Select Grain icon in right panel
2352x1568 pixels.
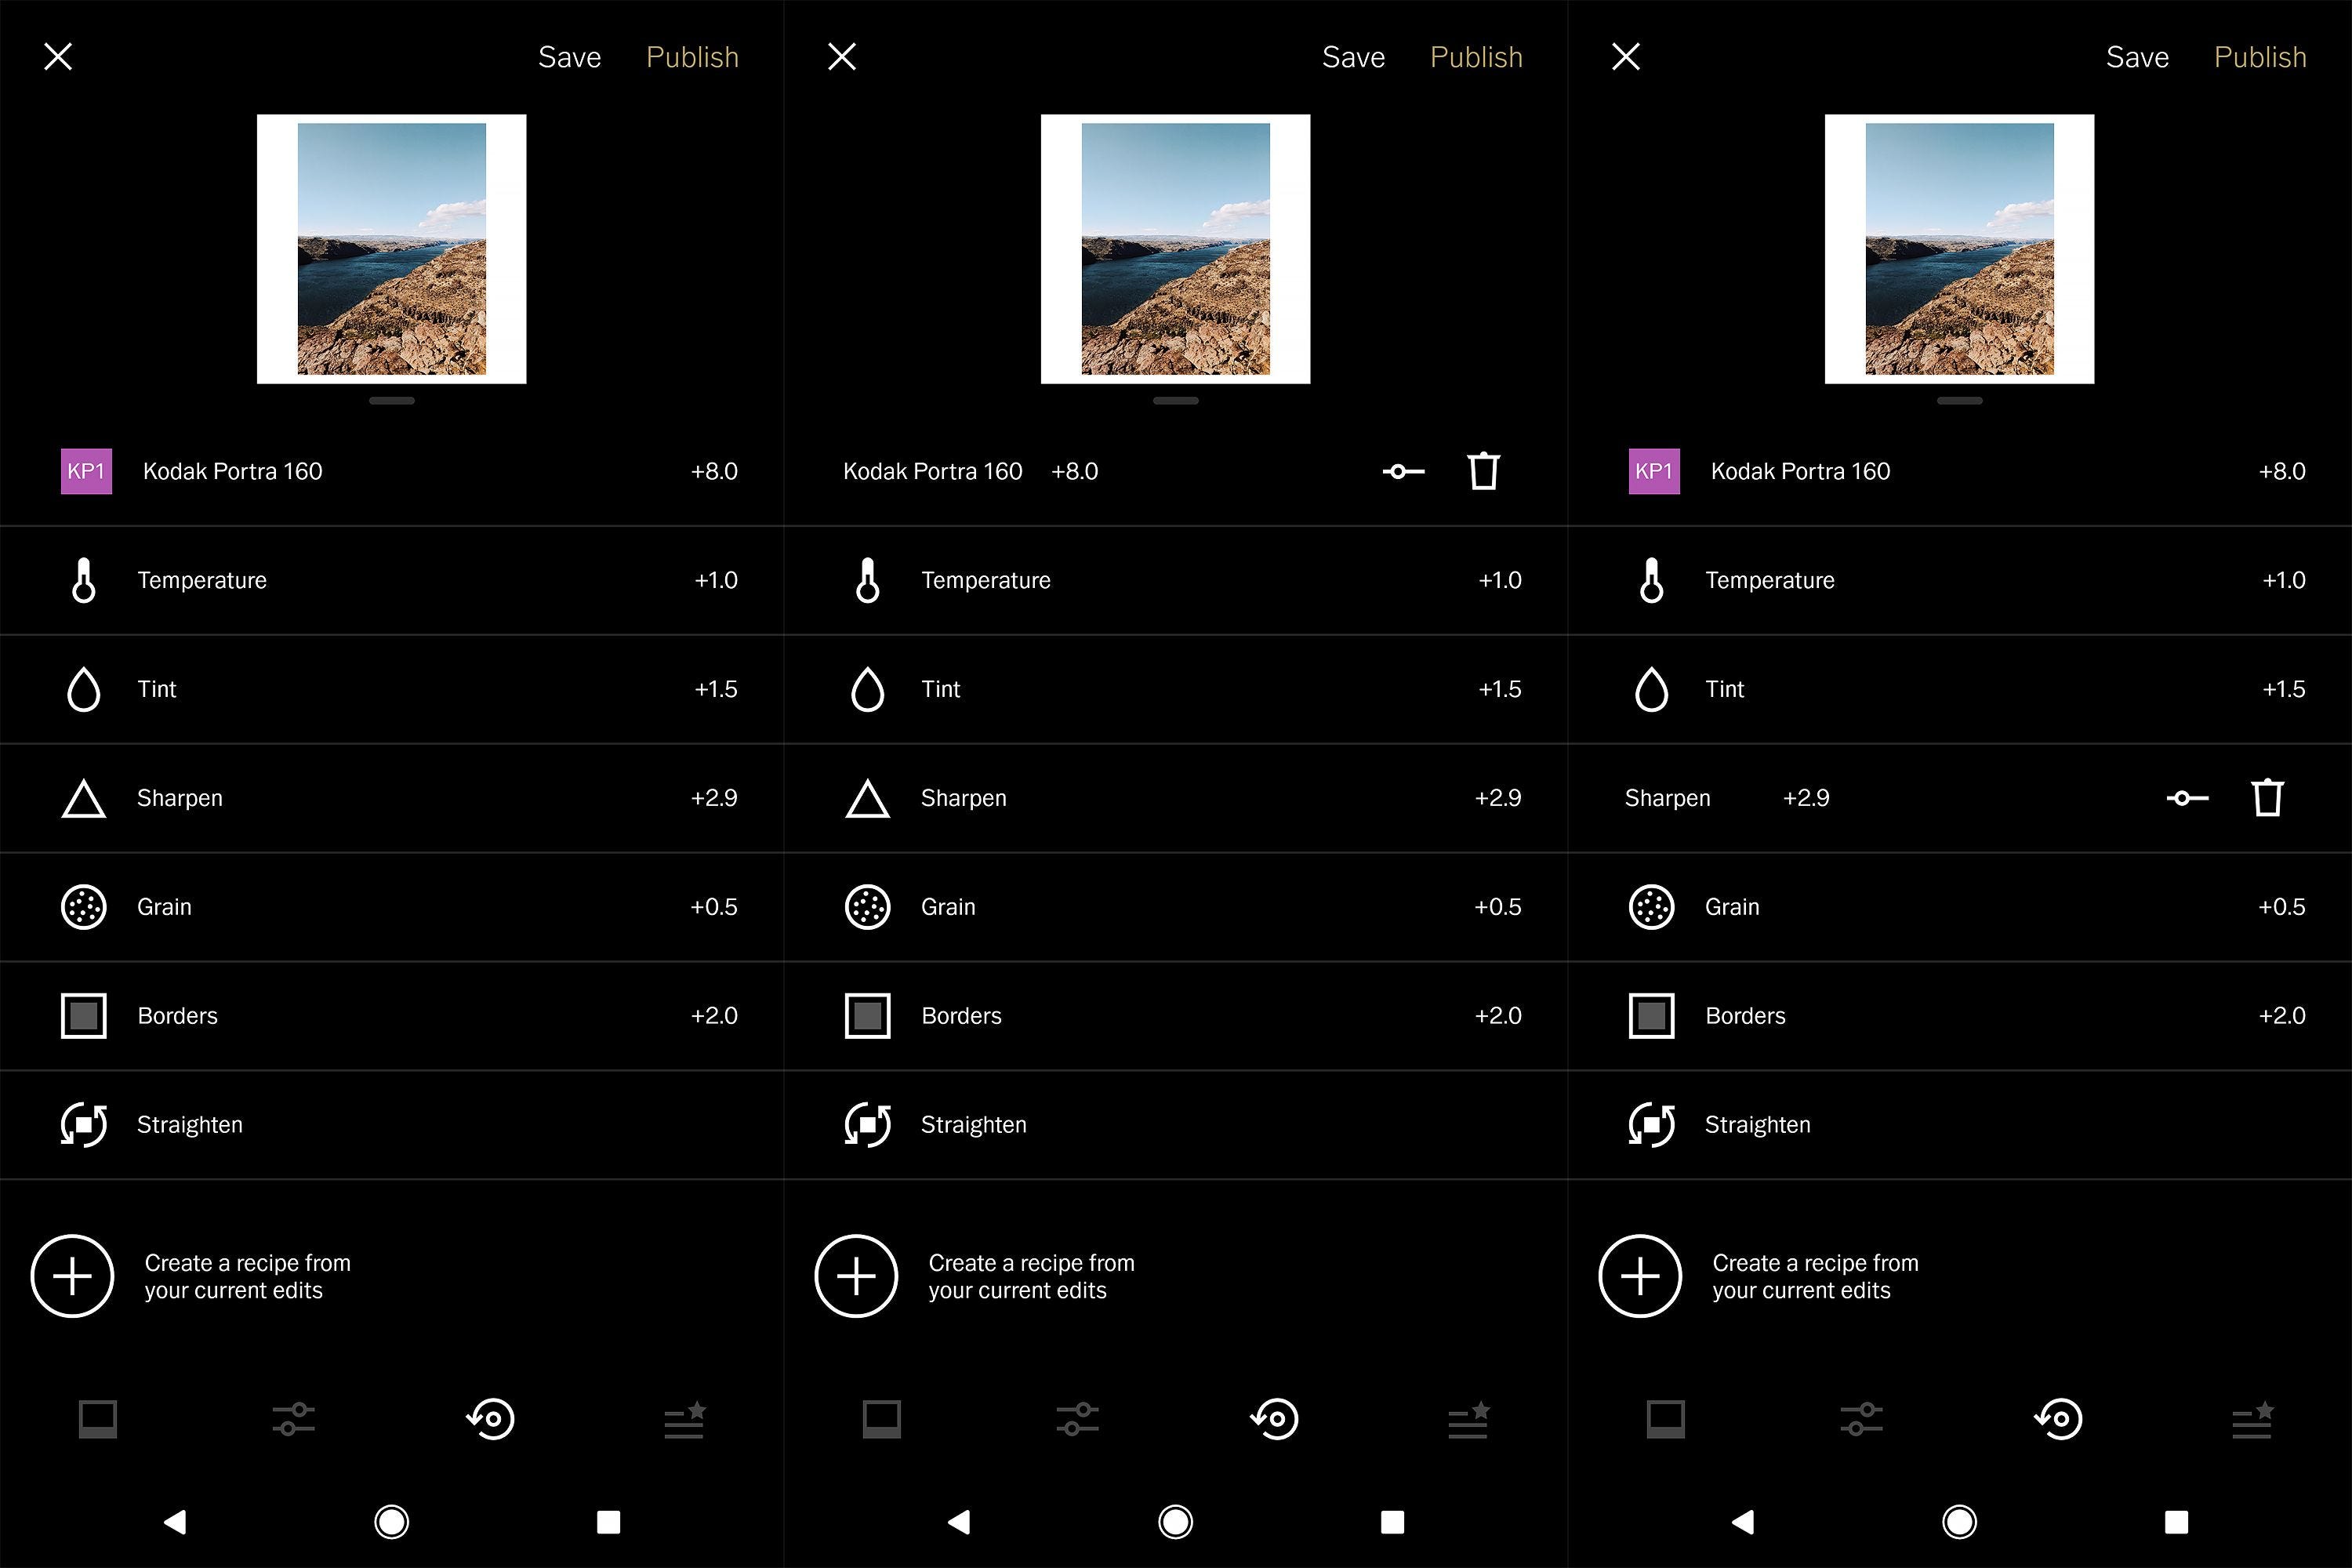point(1652,907)
